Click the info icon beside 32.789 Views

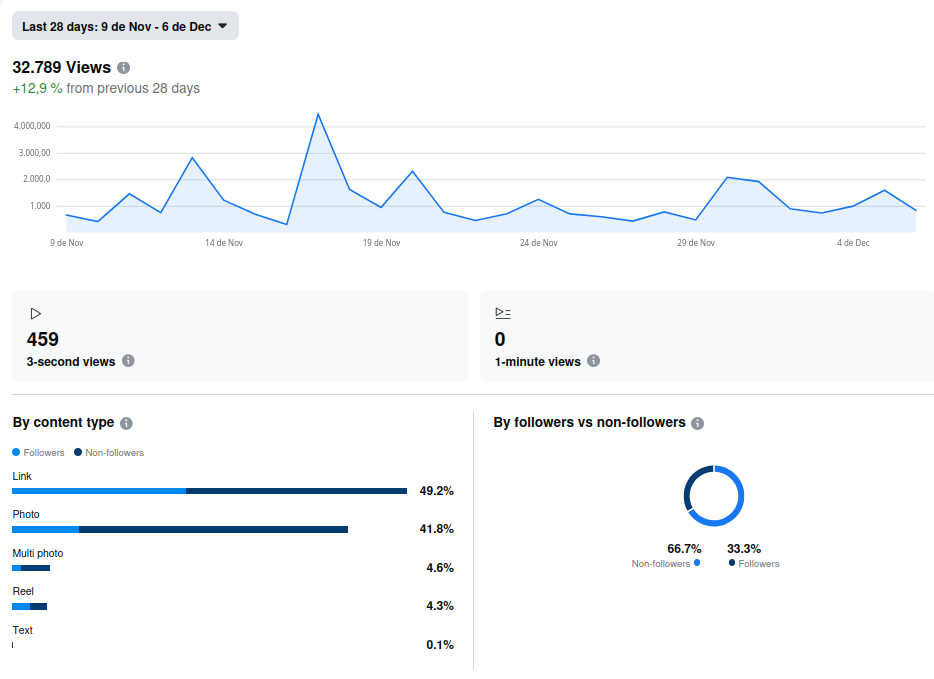123,68
